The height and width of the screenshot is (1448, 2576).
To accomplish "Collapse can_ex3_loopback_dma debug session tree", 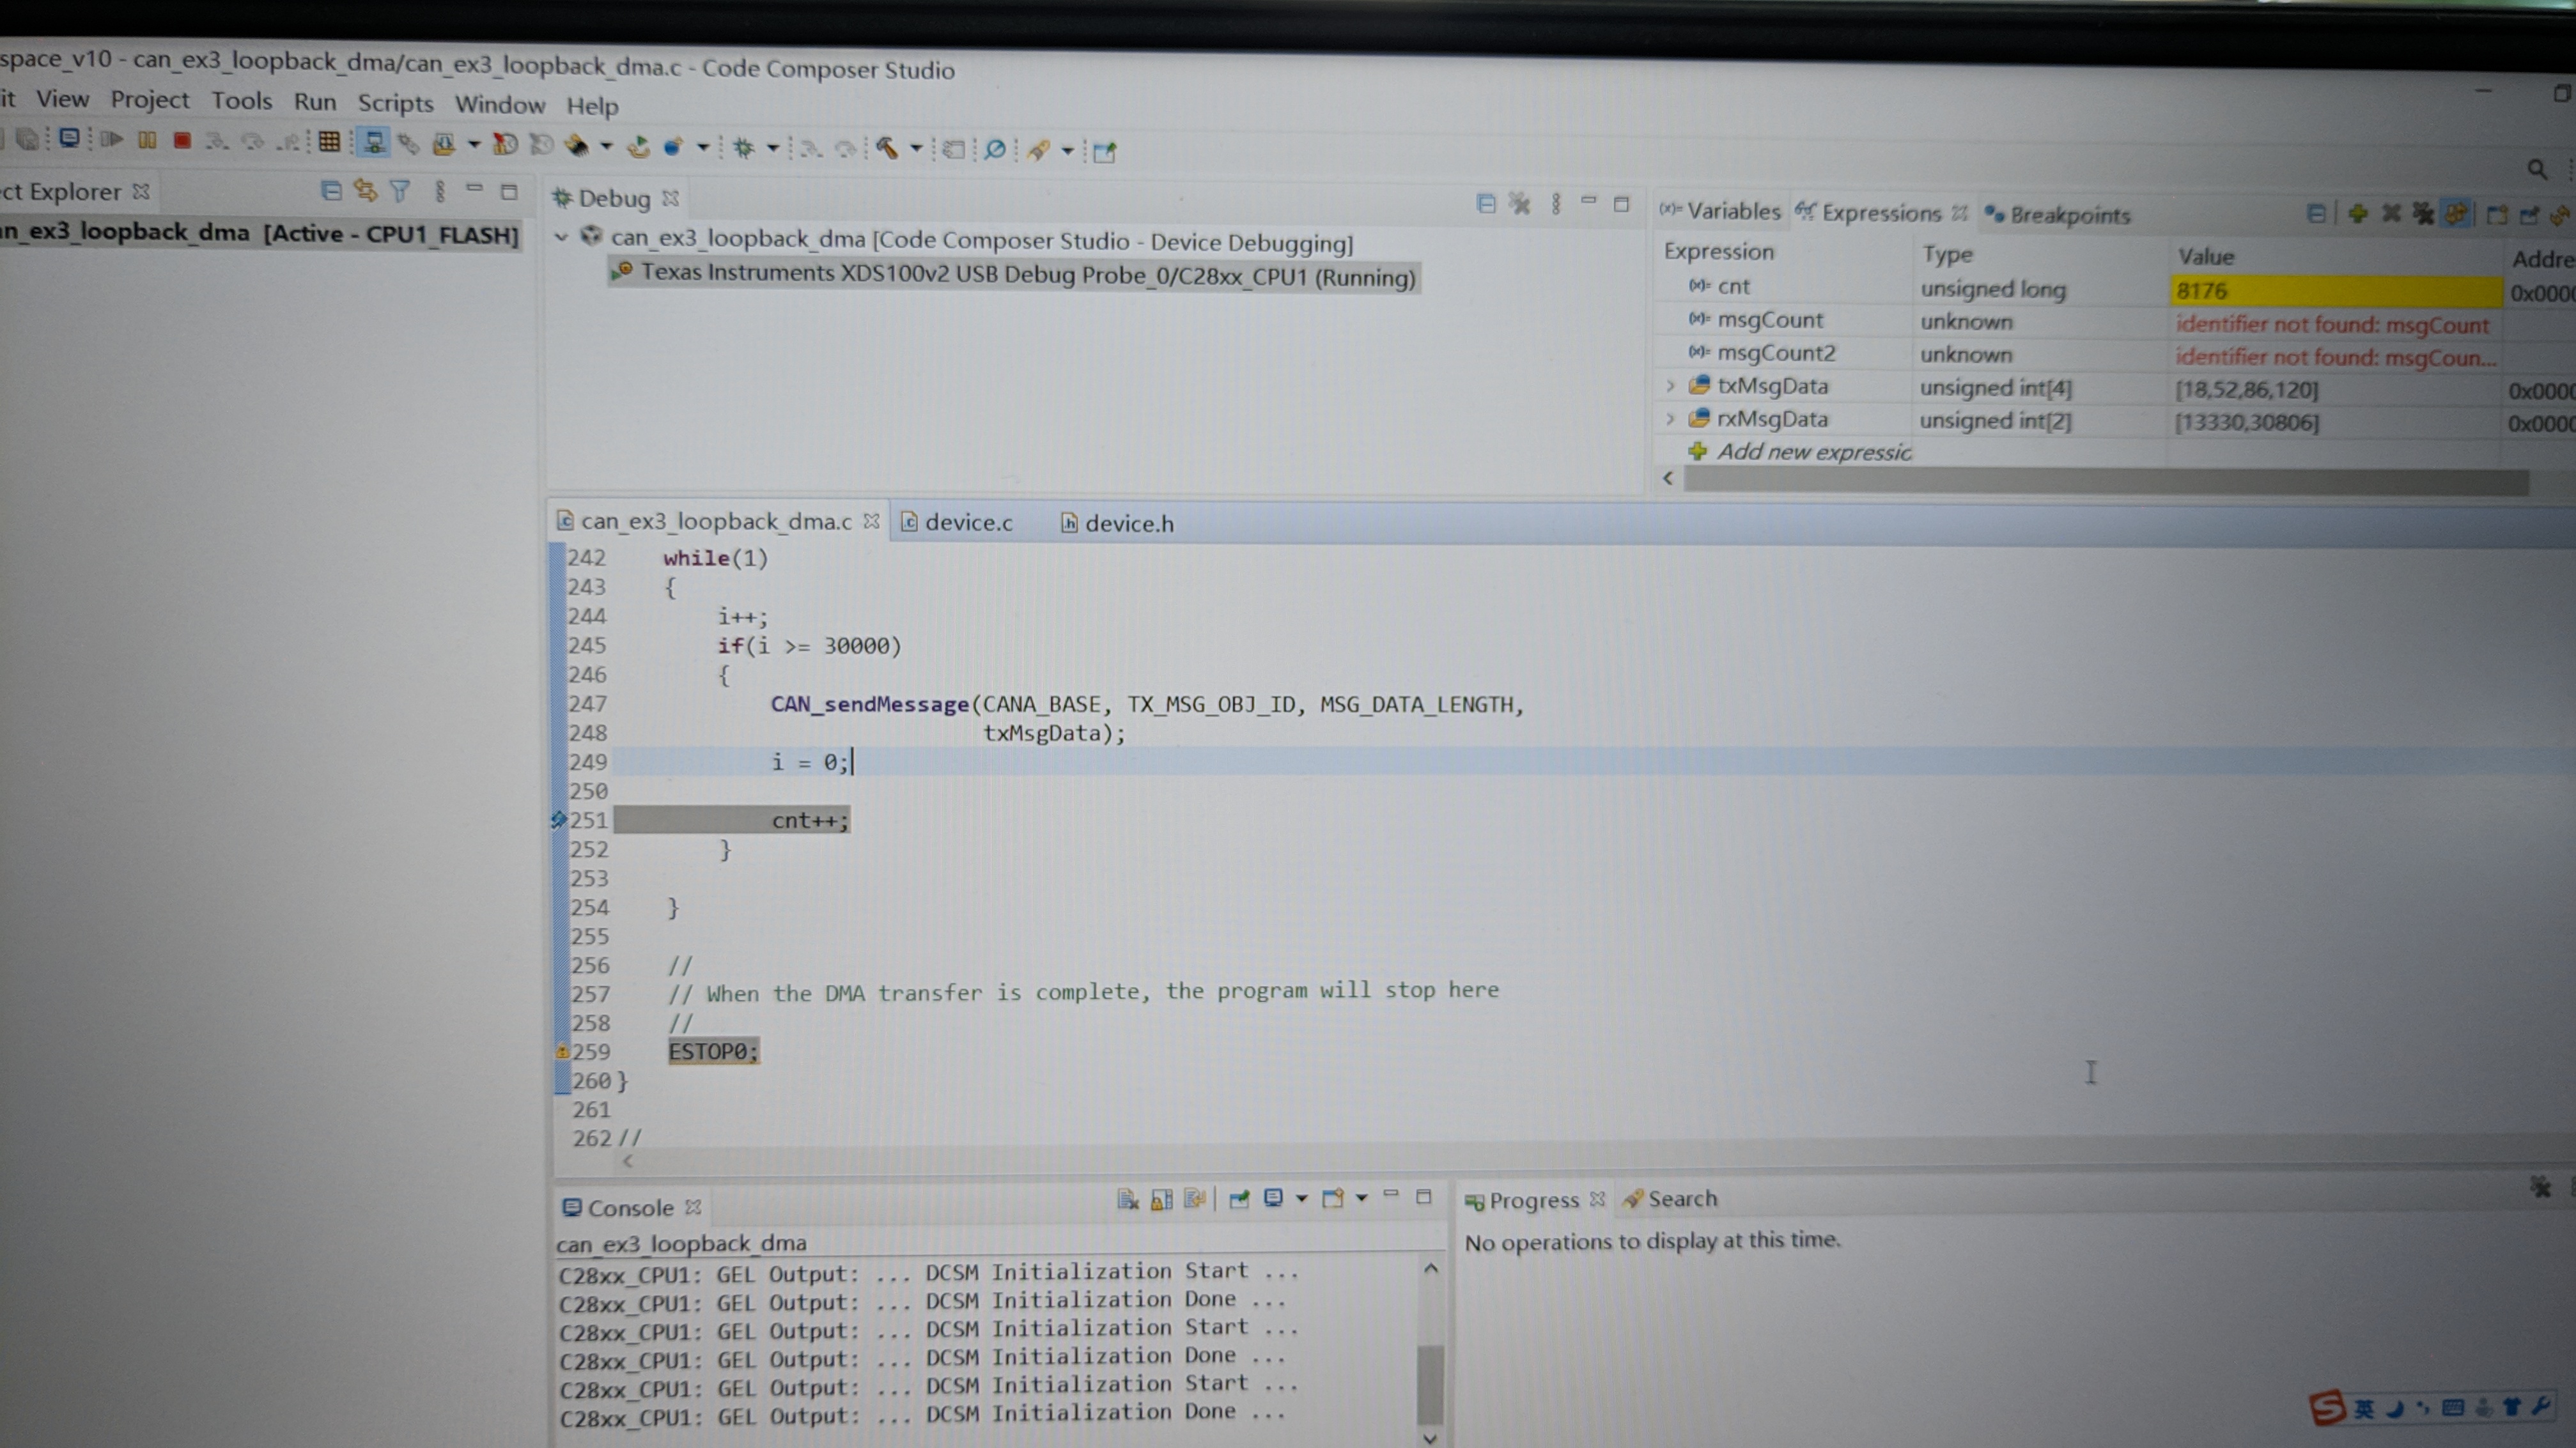I will point(561,237).
